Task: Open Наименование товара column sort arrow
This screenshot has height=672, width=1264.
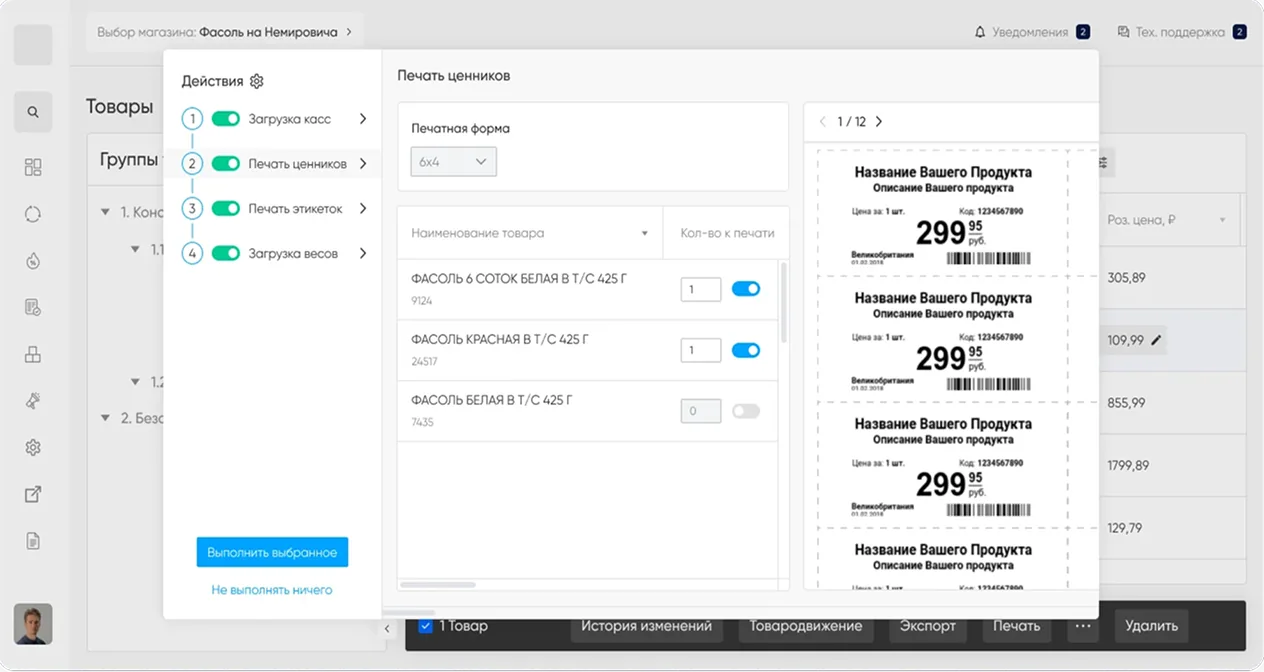Action: click(x=645, y=233)
